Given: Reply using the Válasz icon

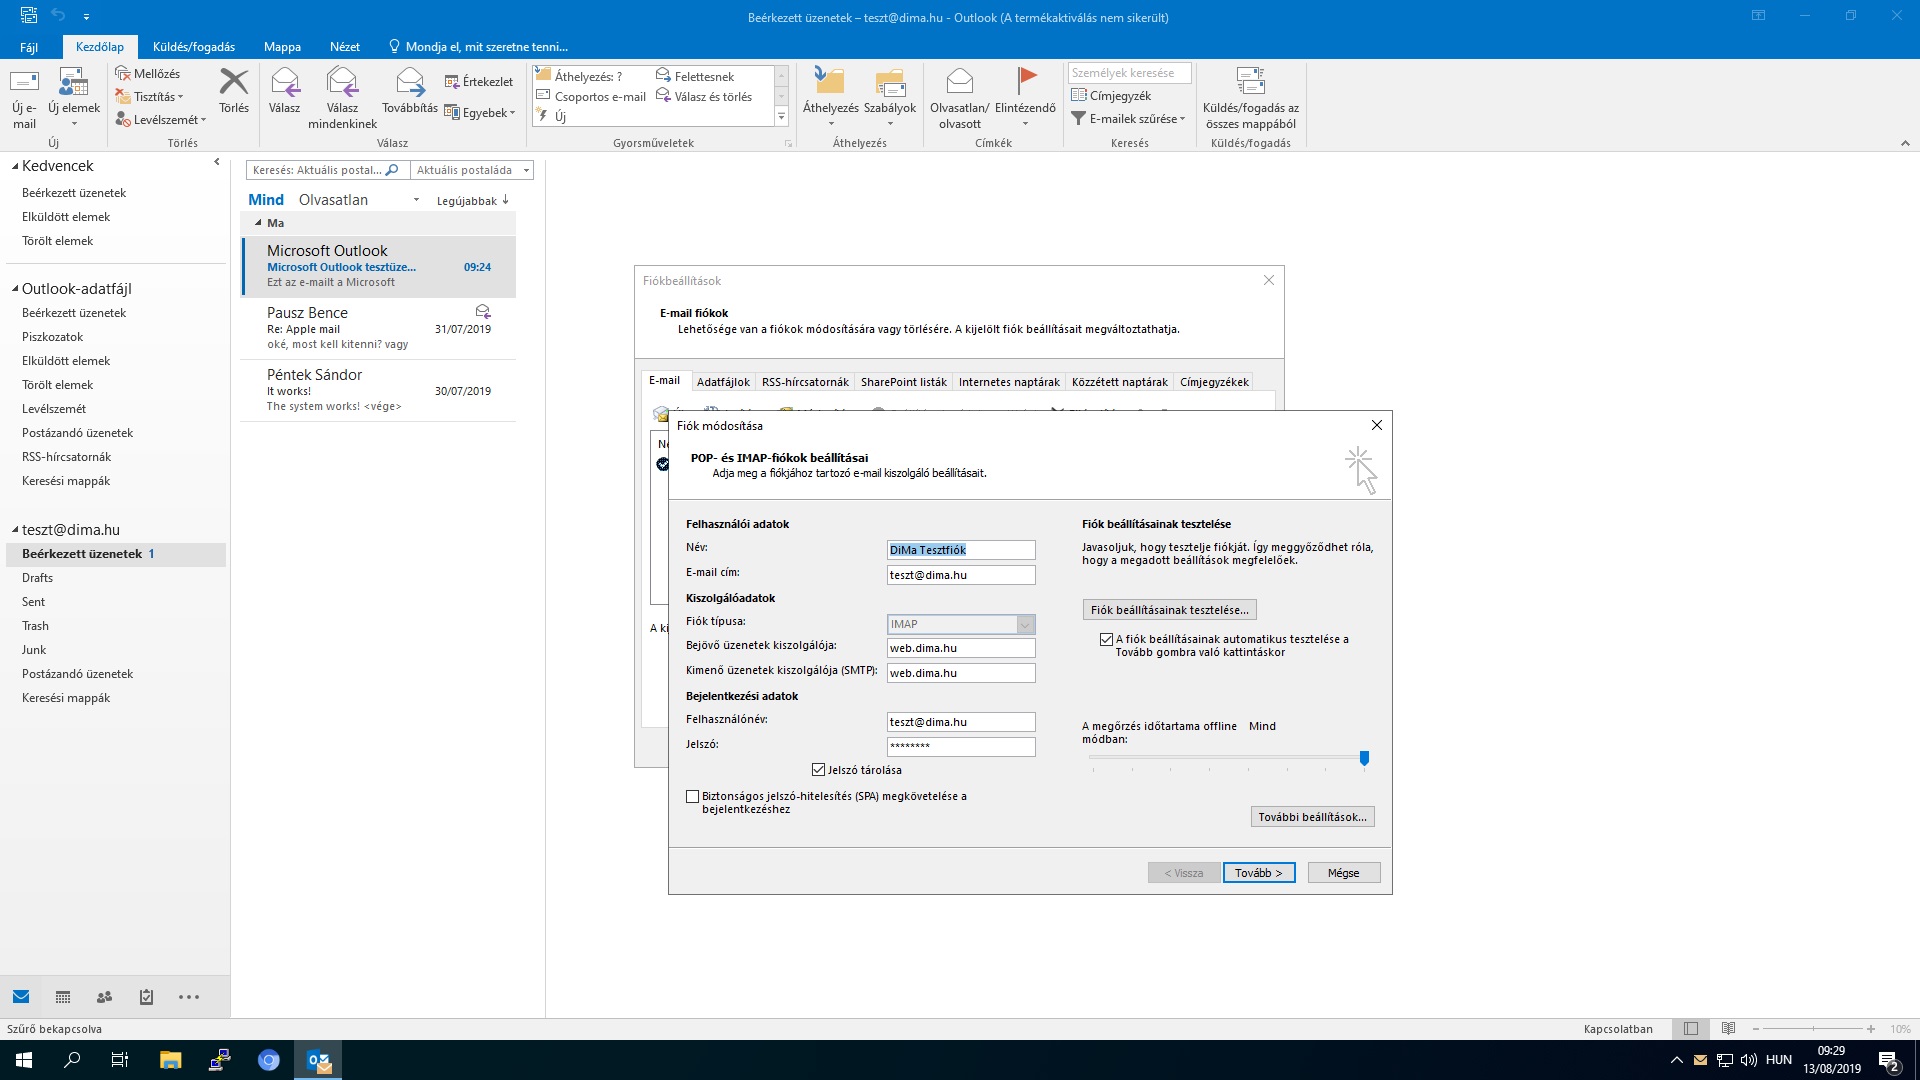Looking at the screenshot, I should (284, 91).
